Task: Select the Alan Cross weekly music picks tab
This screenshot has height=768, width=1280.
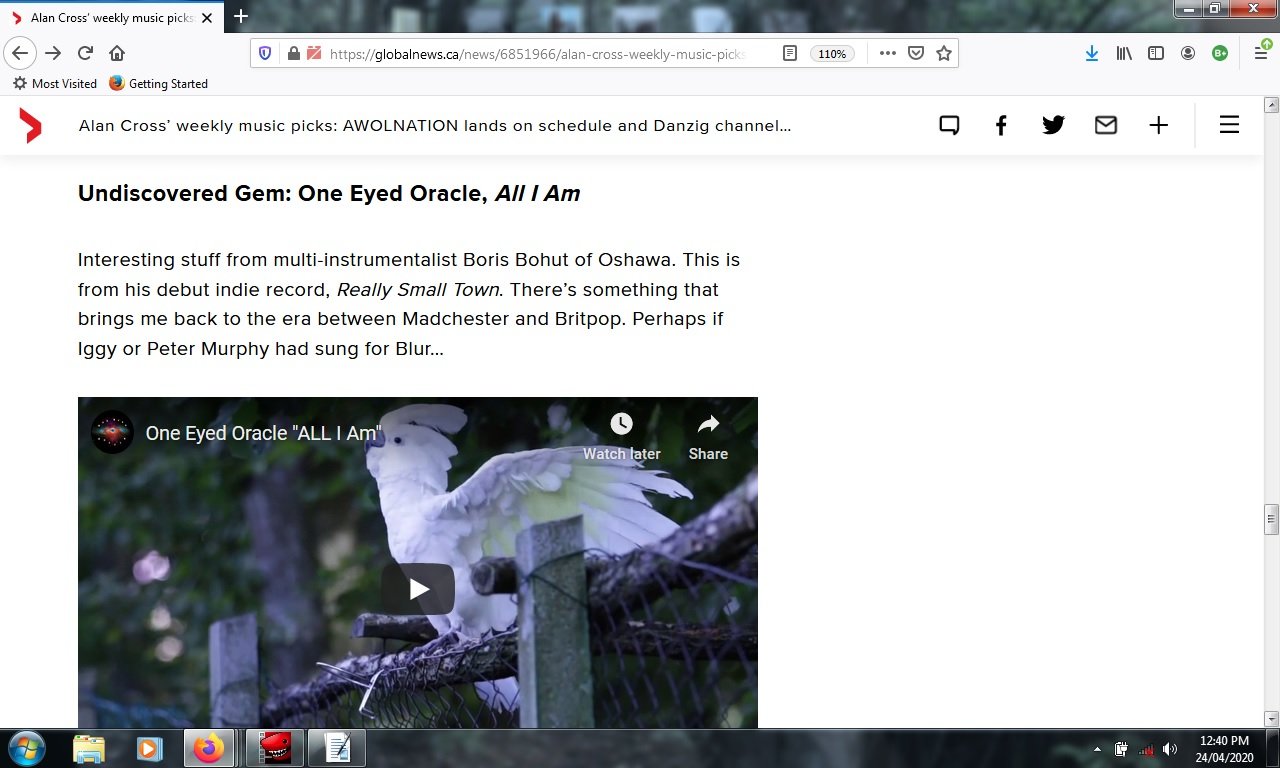Action: click(x=110, y=17)
